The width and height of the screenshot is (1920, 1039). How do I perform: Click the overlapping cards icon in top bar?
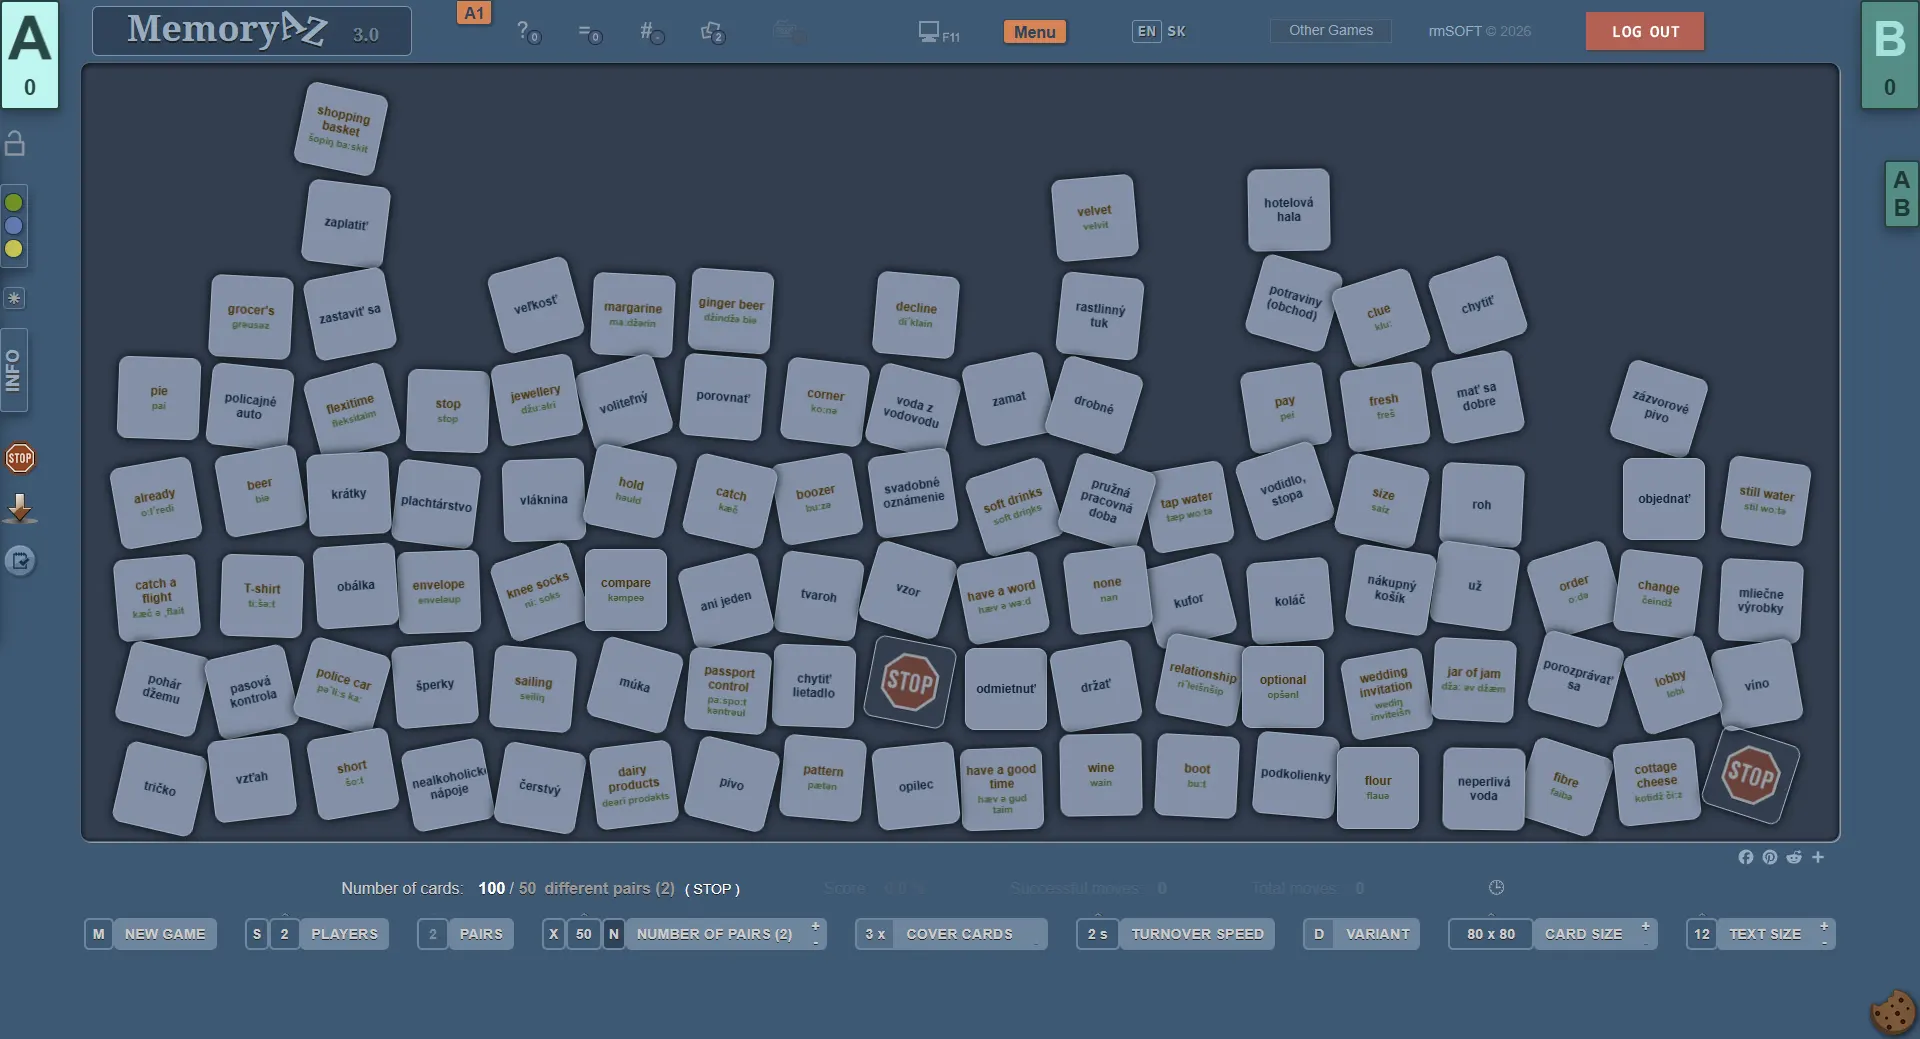click(x=712, y=32)
